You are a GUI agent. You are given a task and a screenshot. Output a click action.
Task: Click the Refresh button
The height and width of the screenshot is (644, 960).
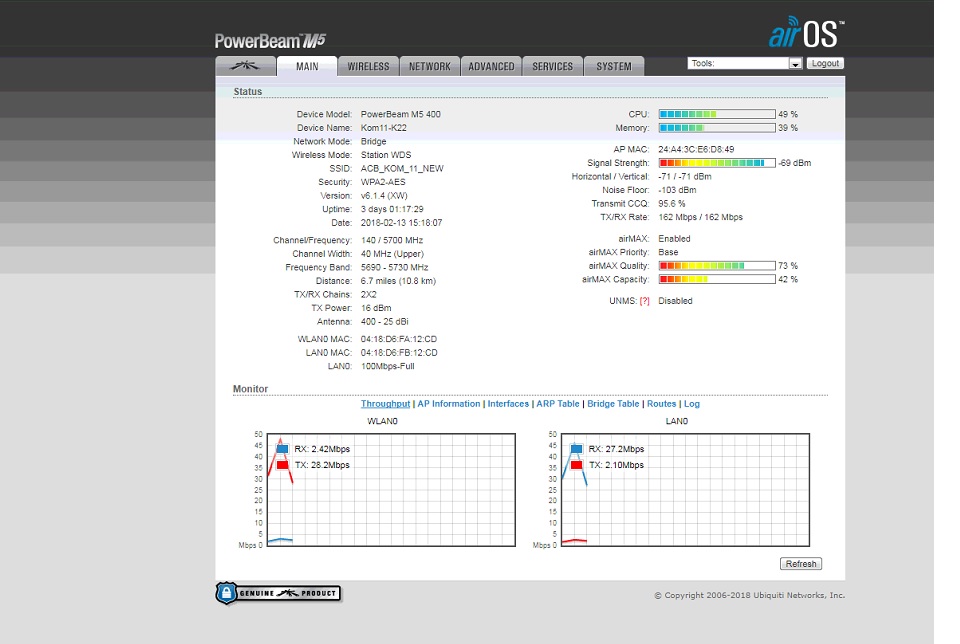[801, 564]
